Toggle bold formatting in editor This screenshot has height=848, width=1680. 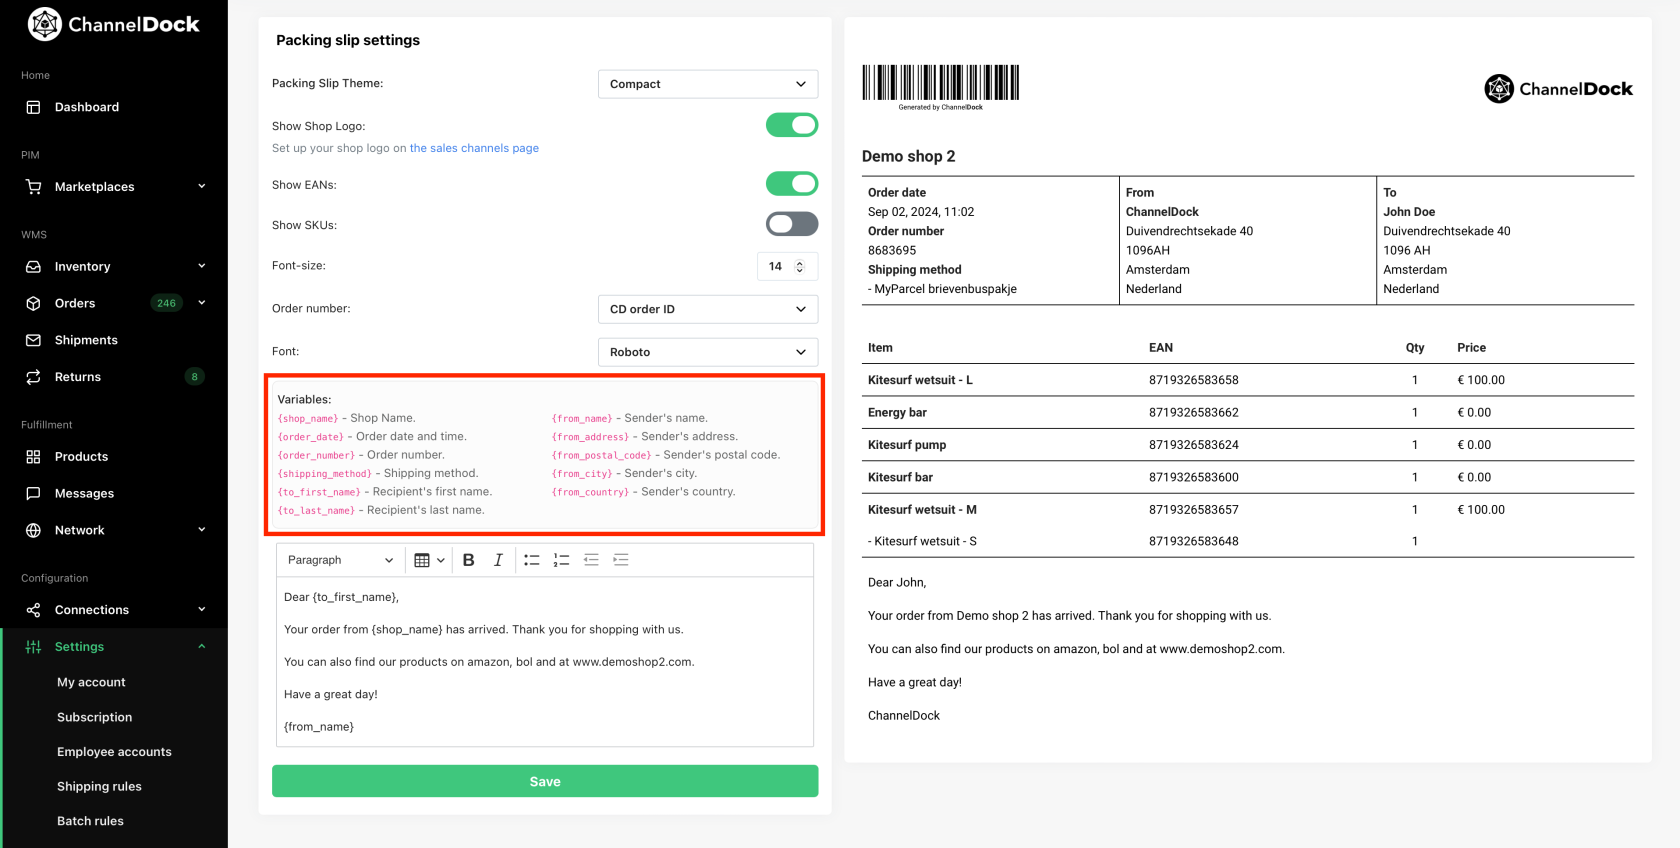pyautogui.click(x=468, y=560)
